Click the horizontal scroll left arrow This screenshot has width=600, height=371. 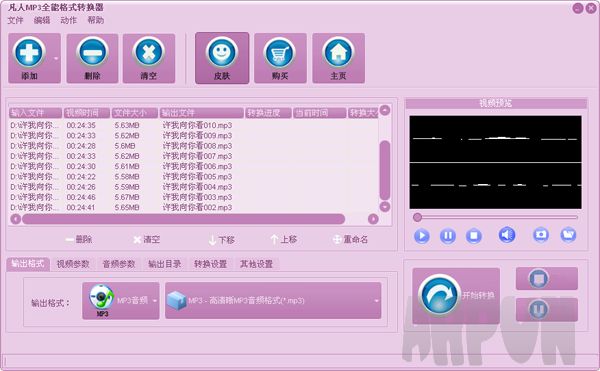point(16,219)
